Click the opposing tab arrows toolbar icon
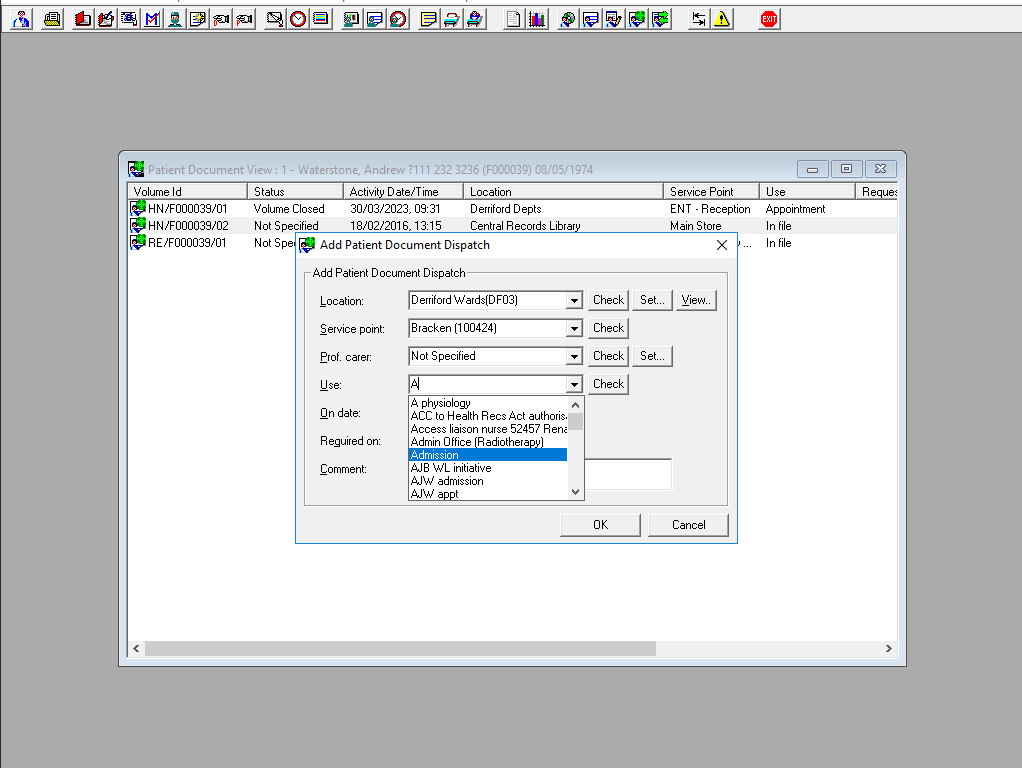The height and width of the screenshot is (768, 1022). click(x=699, y=19)
